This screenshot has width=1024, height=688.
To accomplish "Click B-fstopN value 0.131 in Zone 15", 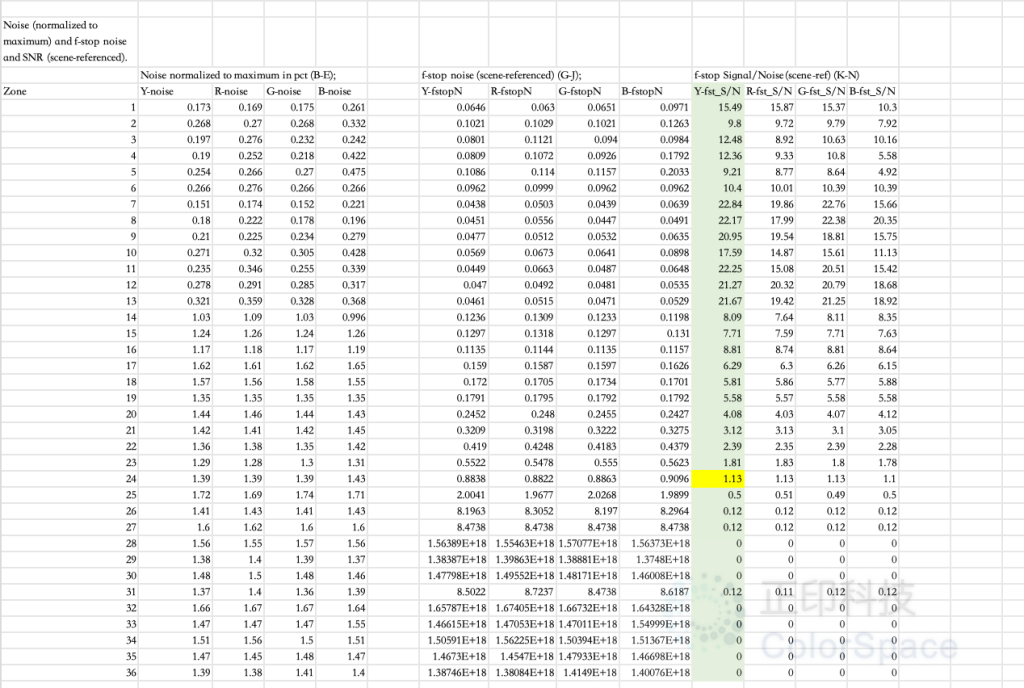I will pos(656,334).
